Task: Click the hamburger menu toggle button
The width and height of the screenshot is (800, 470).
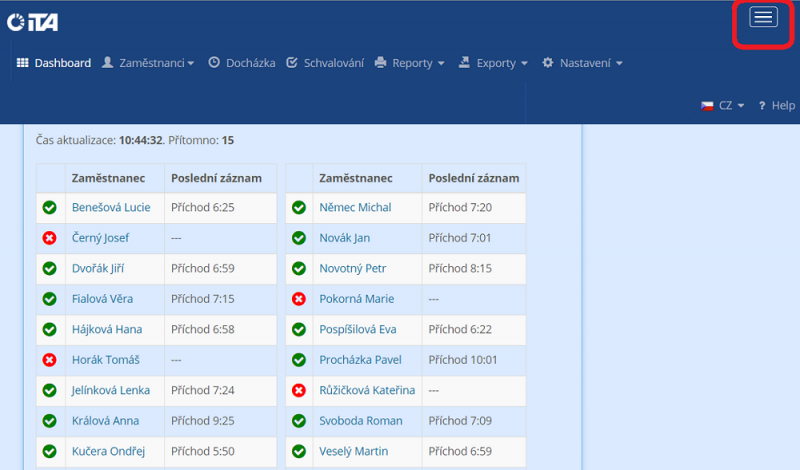Action: click(x=763, y=18)
